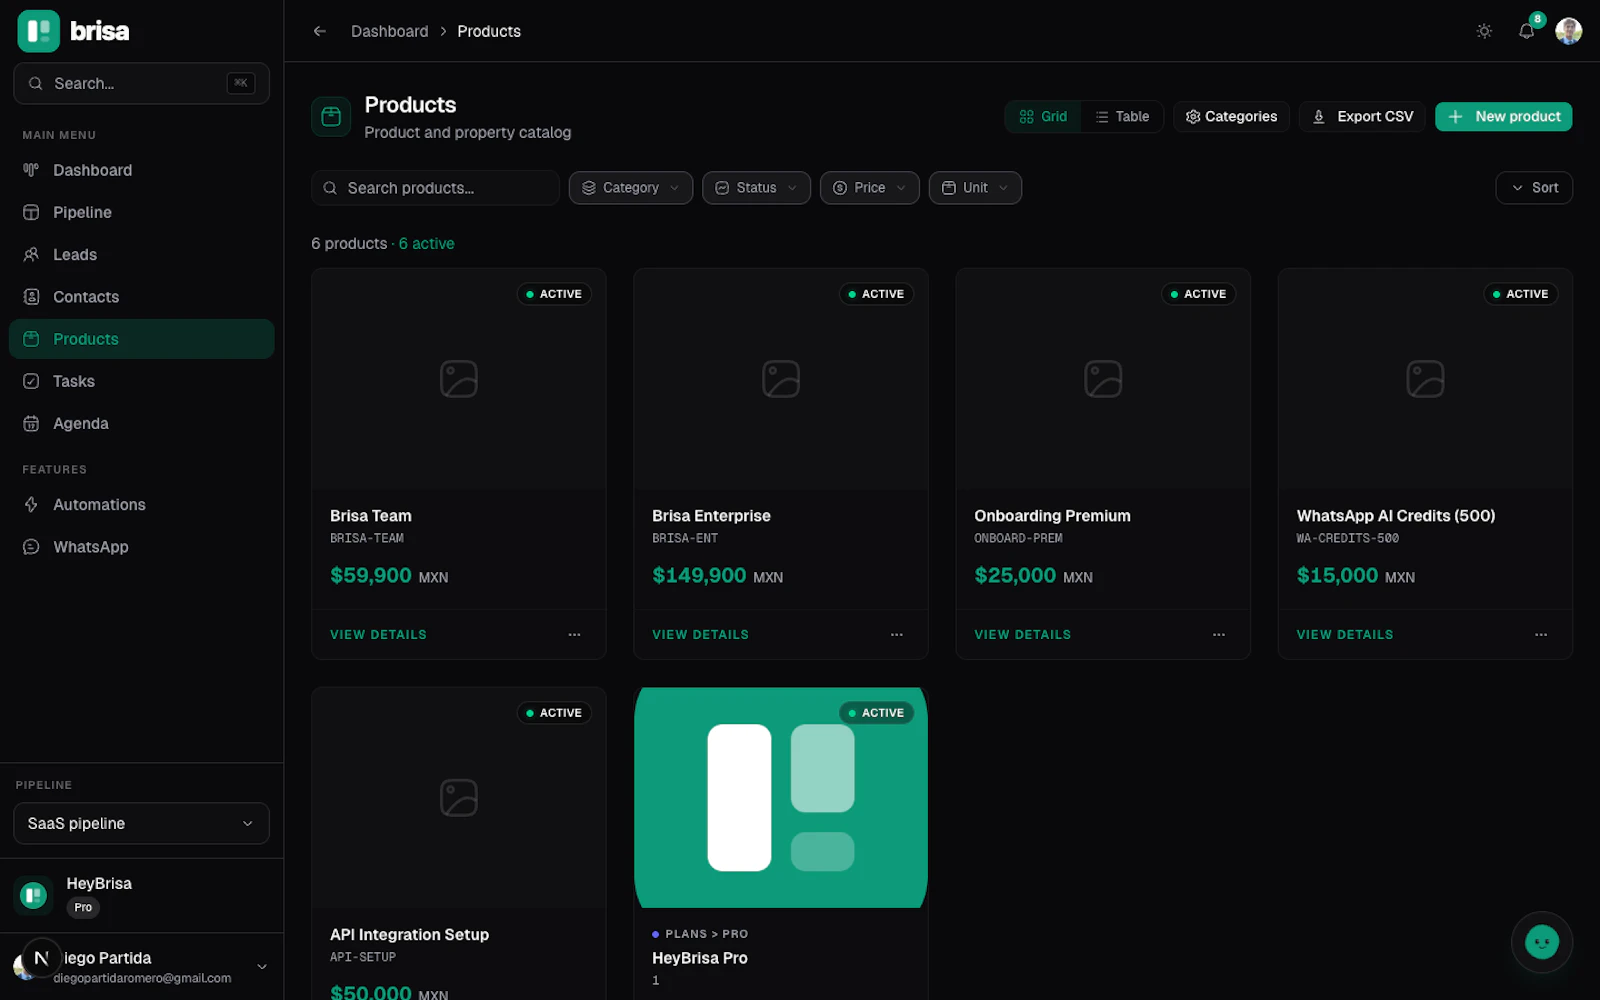View details of Brisa Team

pos(378,635)
